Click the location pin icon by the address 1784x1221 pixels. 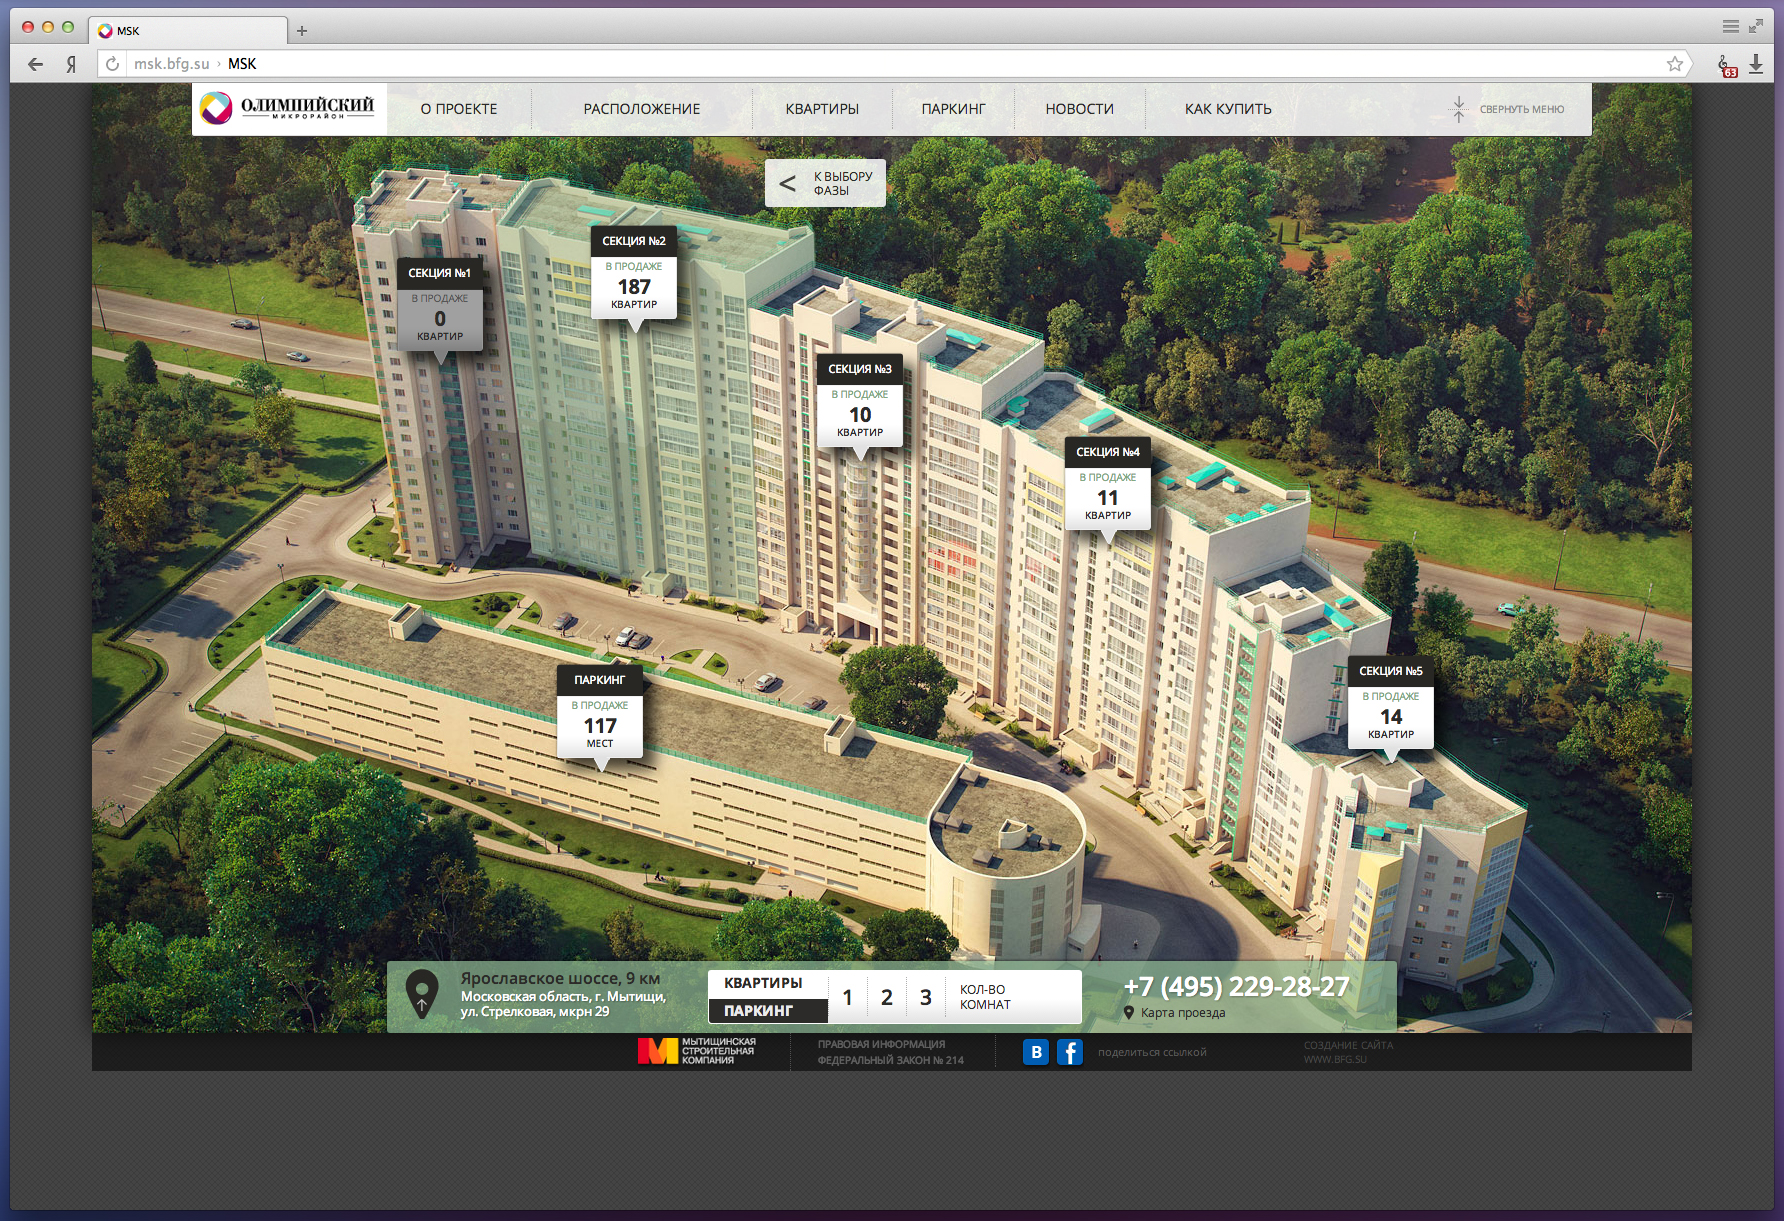[x=422, y=994]
